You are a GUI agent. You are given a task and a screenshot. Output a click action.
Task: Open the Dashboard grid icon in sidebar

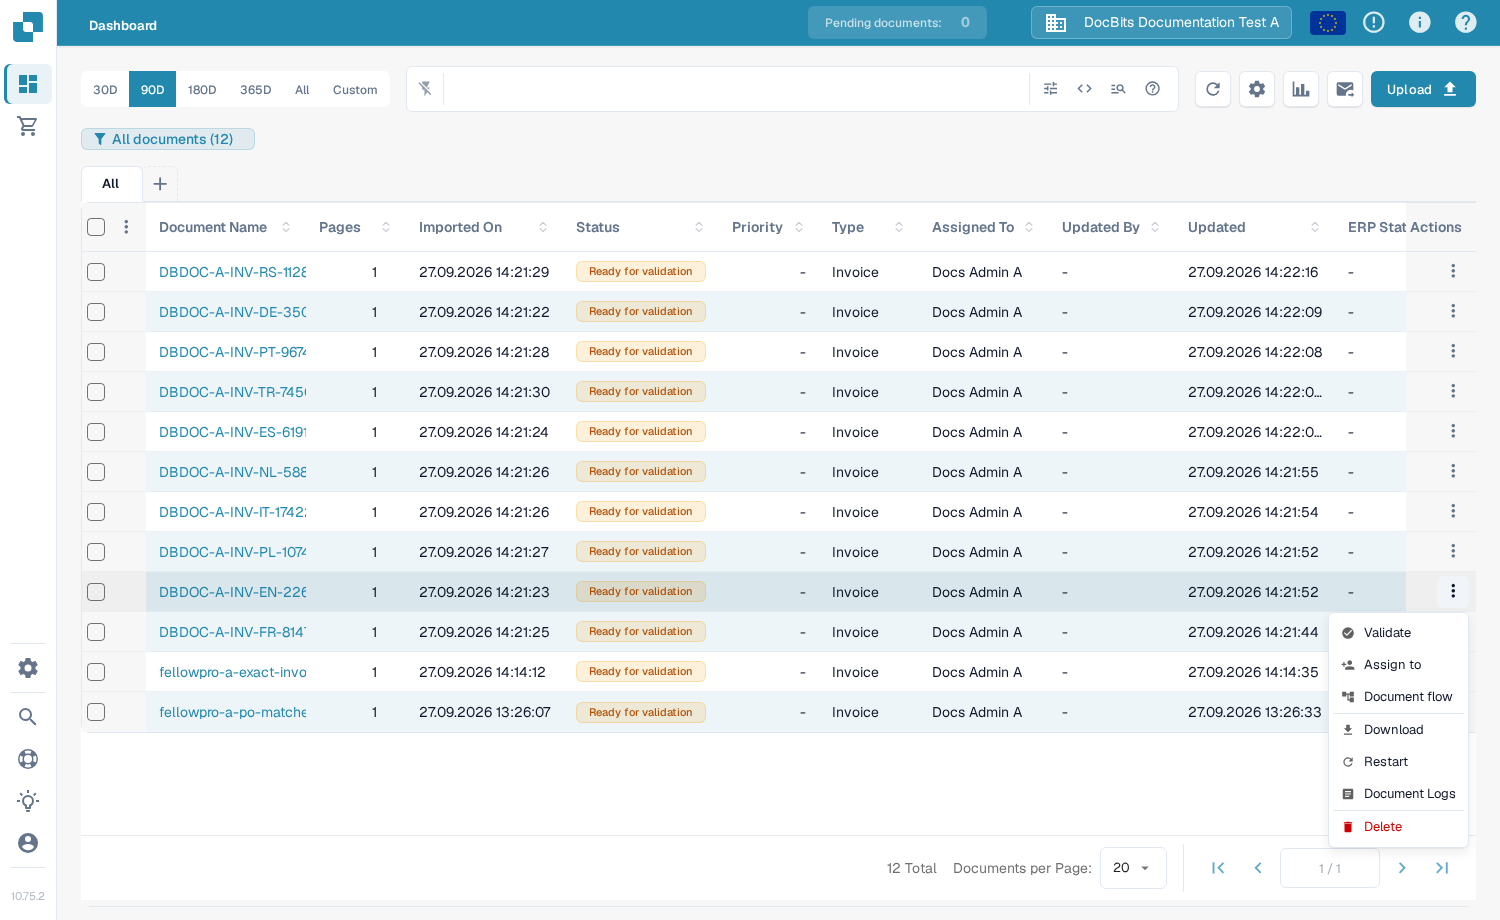pos(28,84)
